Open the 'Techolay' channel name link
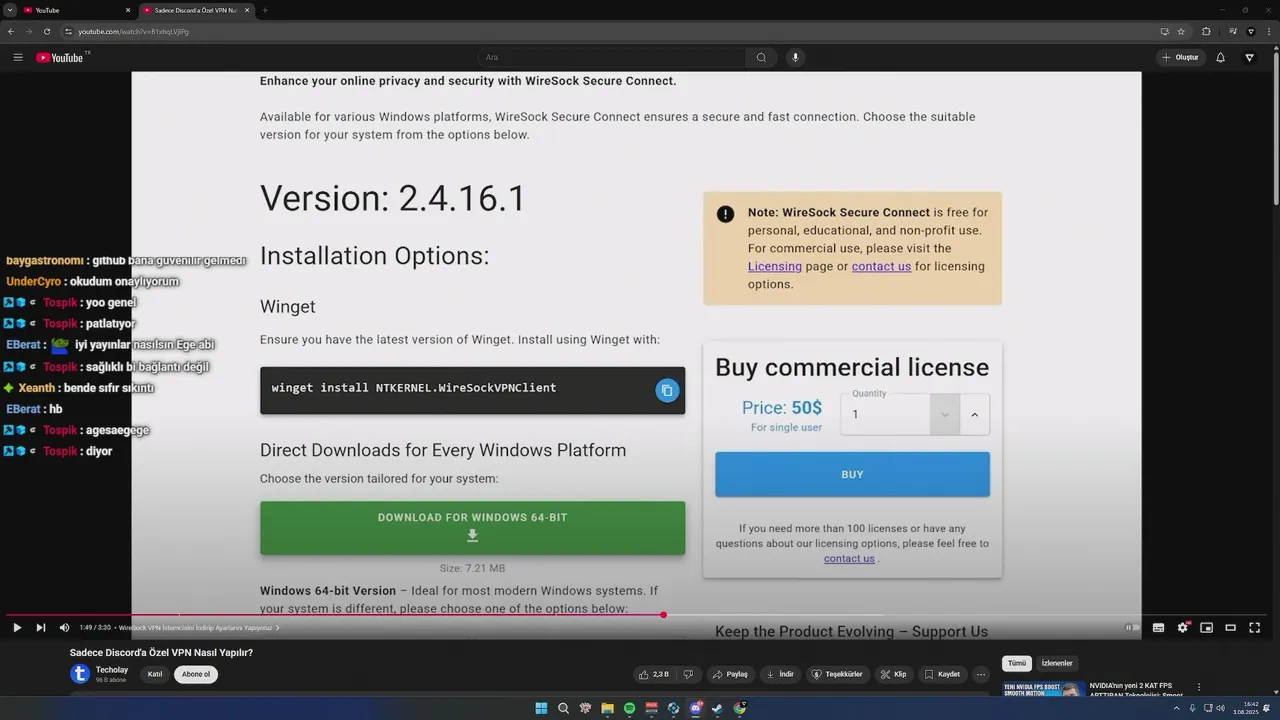The width and height of the screenshot is (1280, 720). click(112, 669)
